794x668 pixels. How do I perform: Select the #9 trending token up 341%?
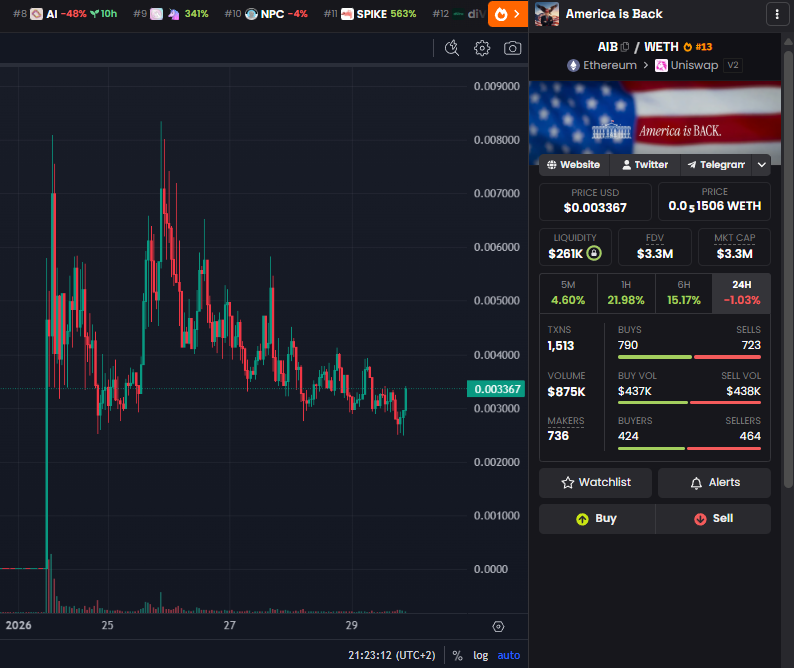171,14
